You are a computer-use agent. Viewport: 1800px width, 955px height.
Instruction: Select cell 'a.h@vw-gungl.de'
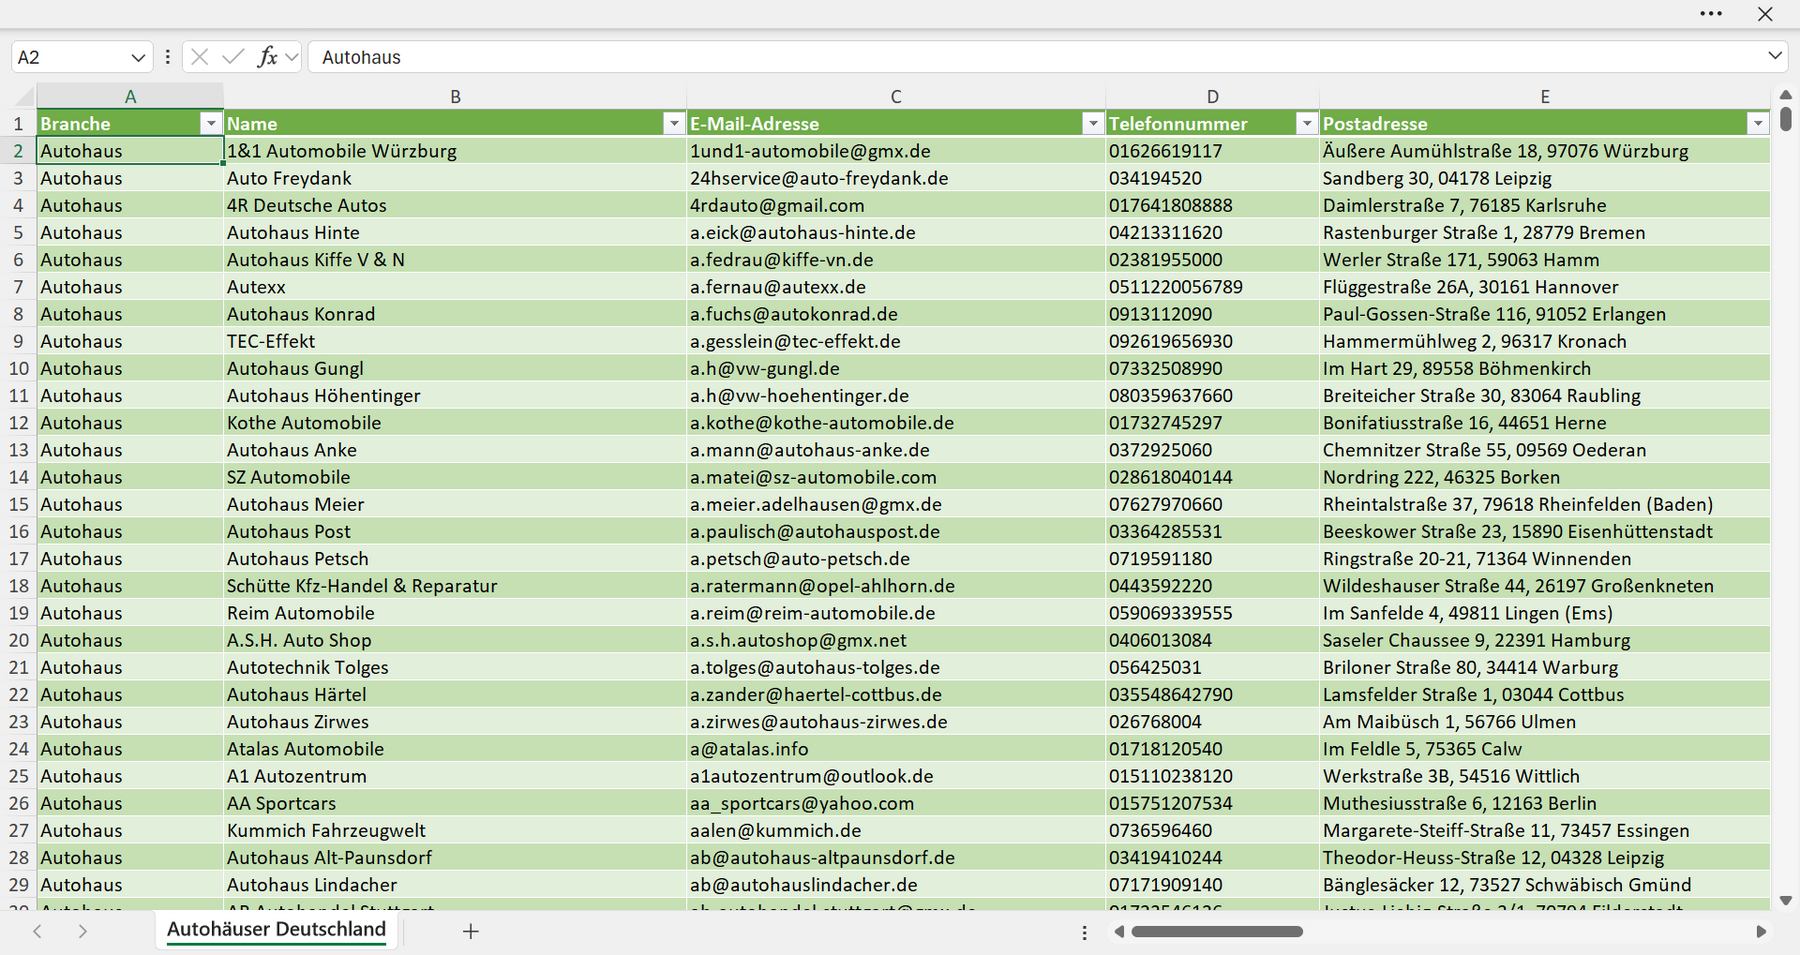click(x=896, y=368)
